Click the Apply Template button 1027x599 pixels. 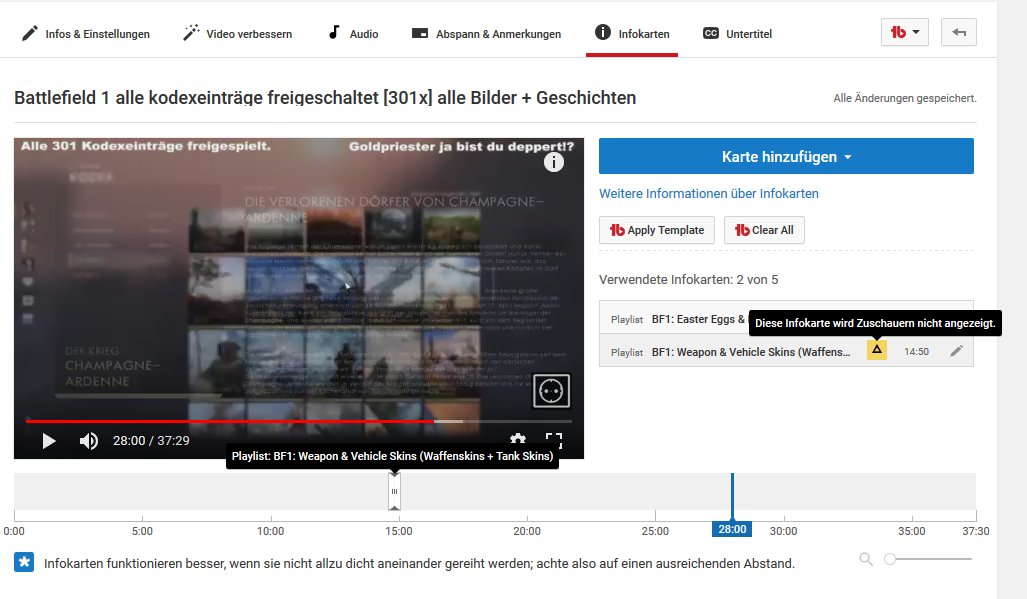[656, 230]
